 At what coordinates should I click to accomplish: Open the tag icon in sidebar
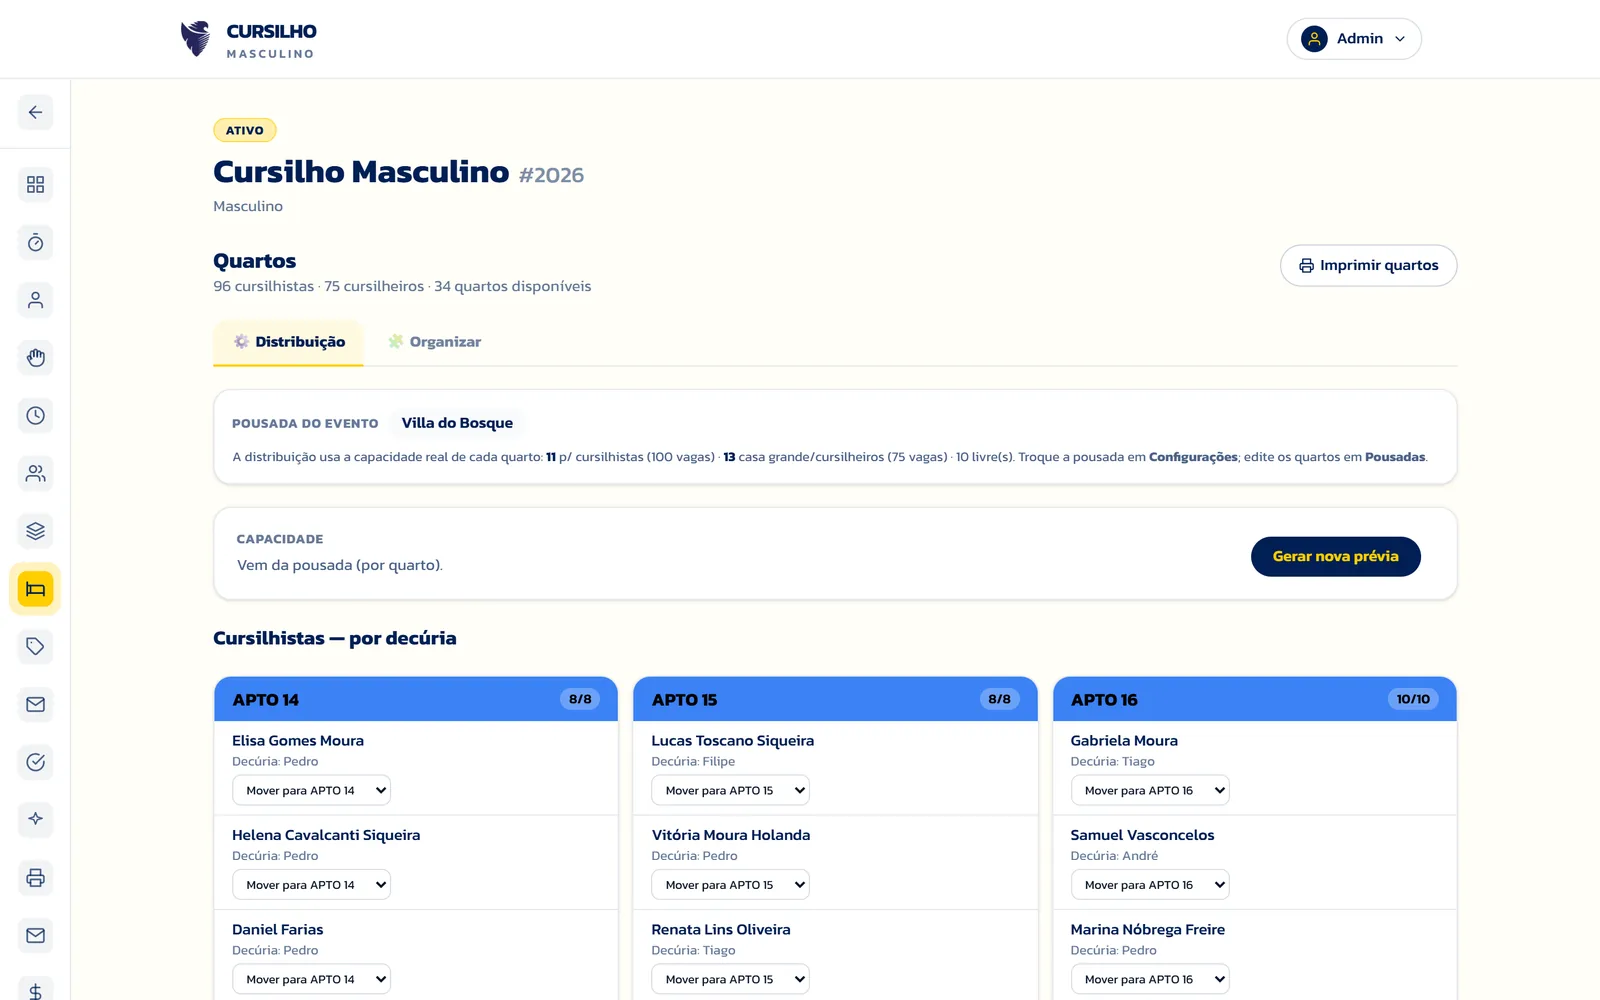[x=35, y=647]
